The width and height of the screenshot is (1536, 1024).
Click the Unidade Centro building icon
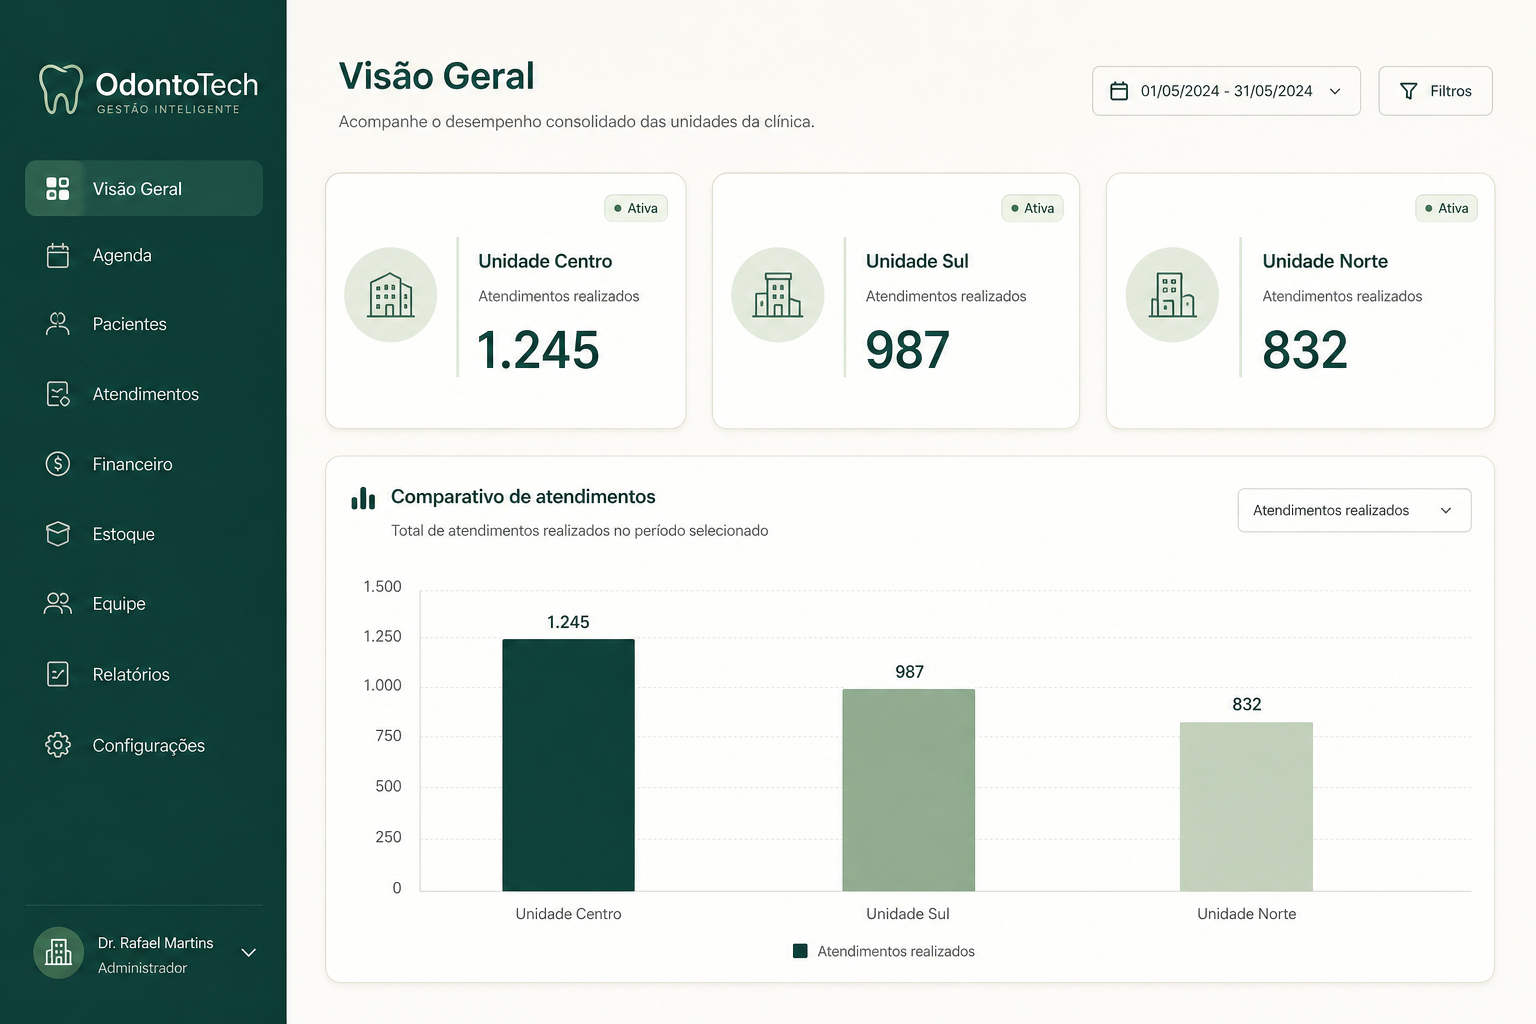pyautogui.click(x=391, y=295)
